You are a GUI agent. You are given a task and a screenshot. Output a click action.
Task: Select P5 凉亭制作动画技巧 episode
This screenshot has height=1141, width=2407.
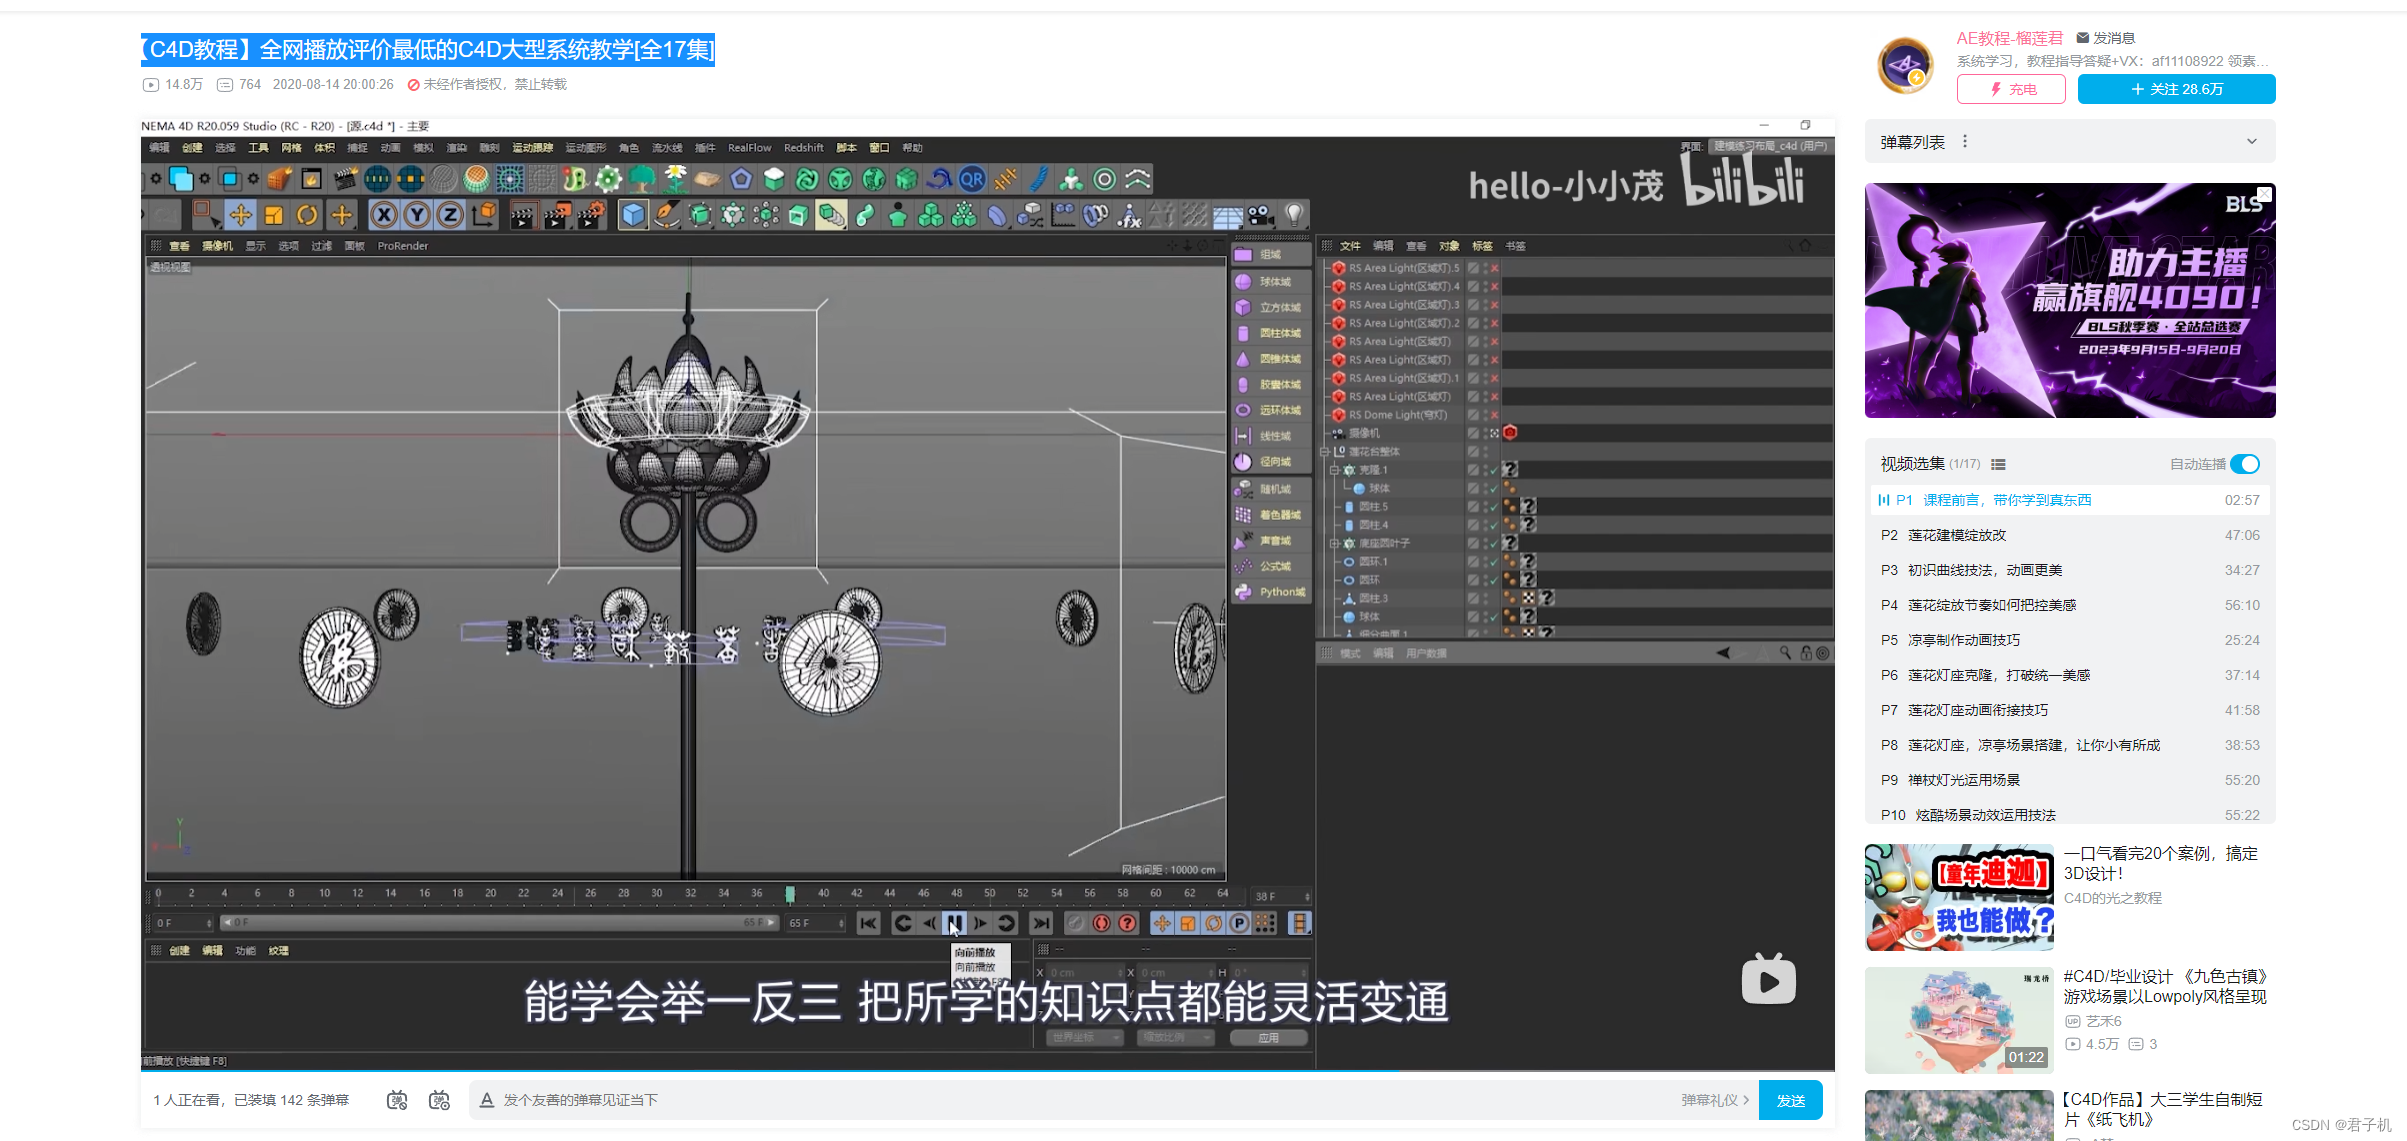[x=1963, y=640]
